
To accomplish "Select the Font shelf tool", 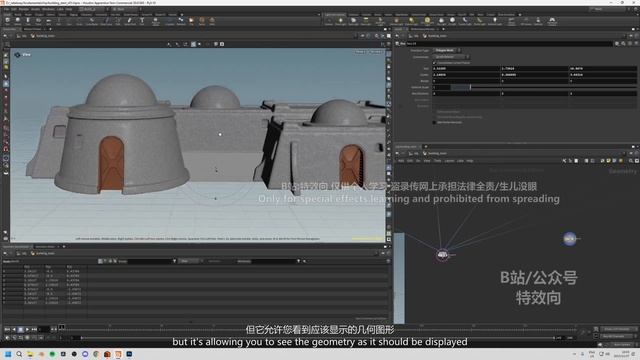I will click(142, 21).
